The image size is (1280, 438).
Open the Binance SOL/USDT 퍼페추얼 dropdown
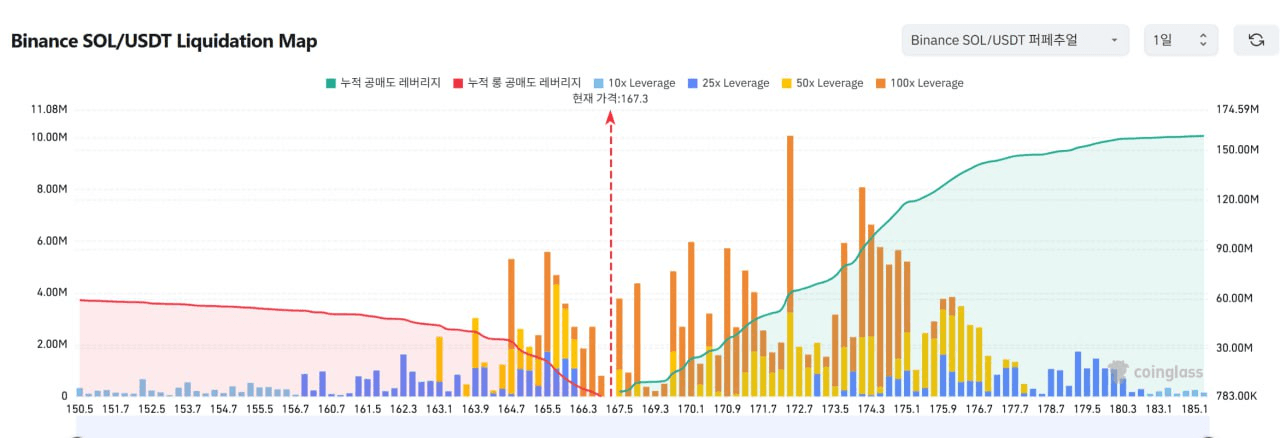(x=1015, y=40)
